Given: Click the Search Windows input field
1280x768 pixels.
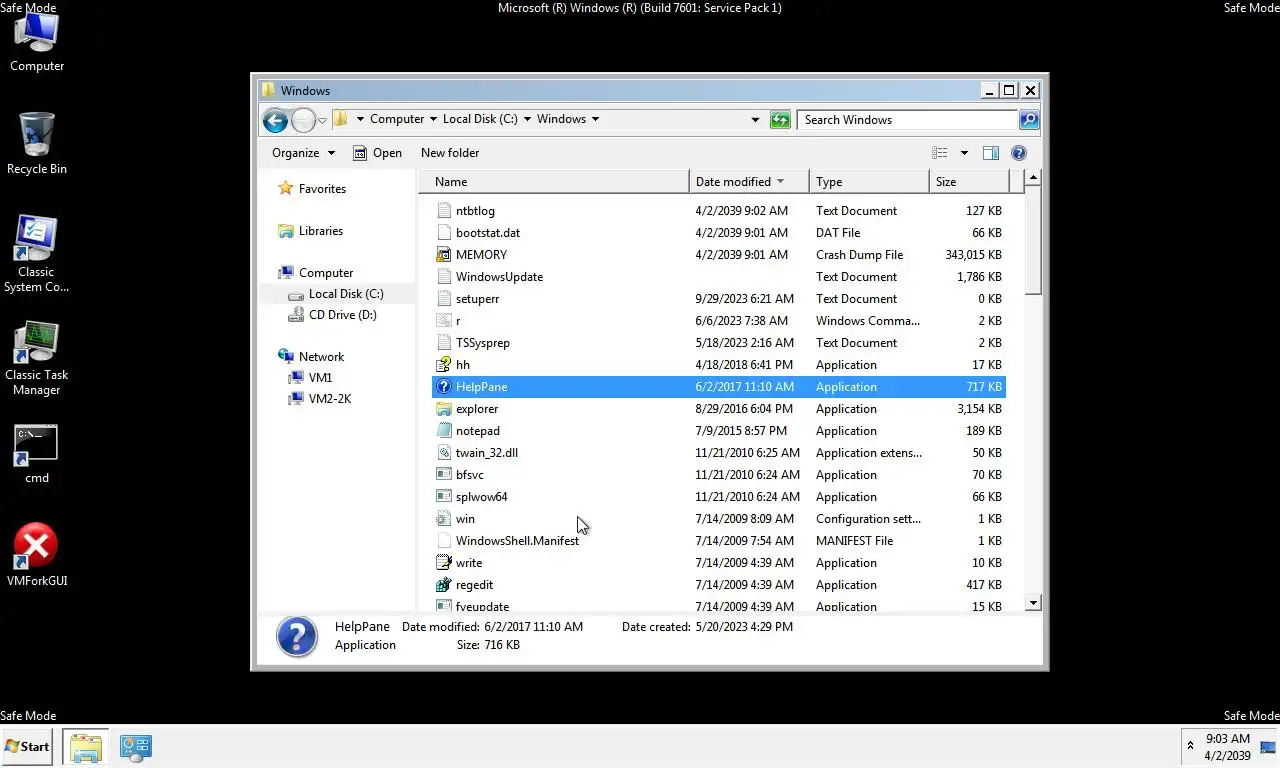Looking at the screenshot, I should (x=907, y=120).
